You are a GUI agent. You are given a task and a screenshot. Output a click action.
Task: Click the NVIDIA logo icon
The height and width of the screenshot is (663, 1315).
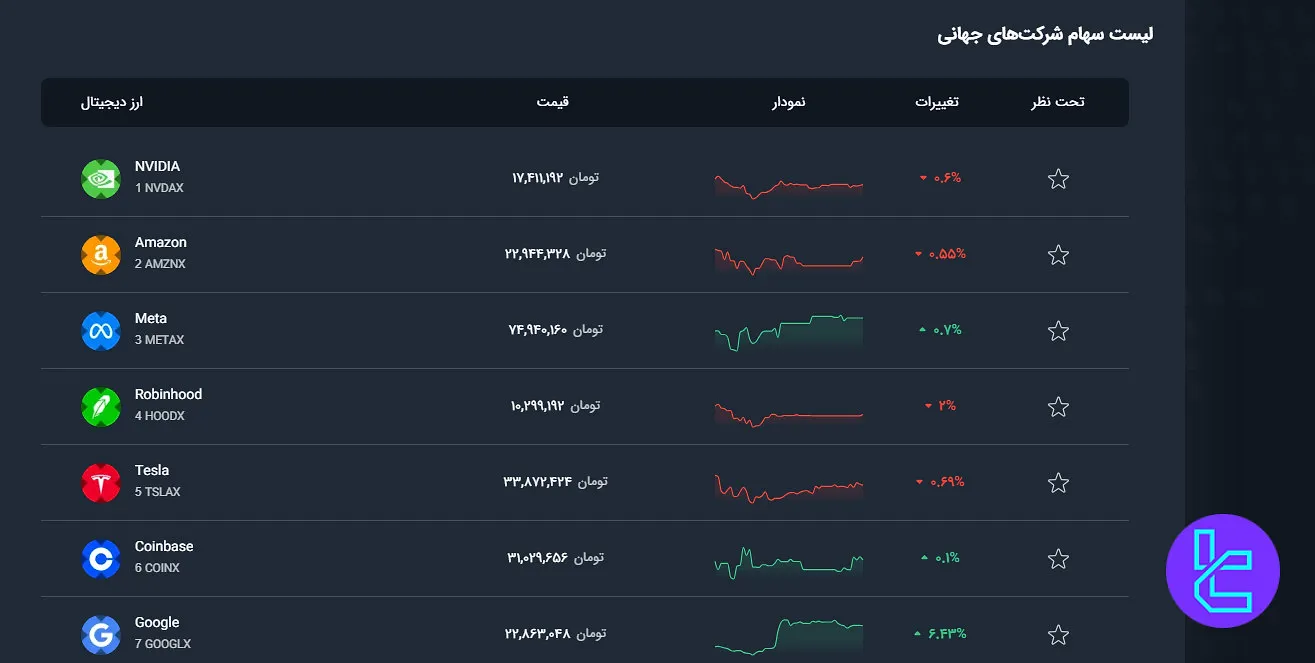100,178
